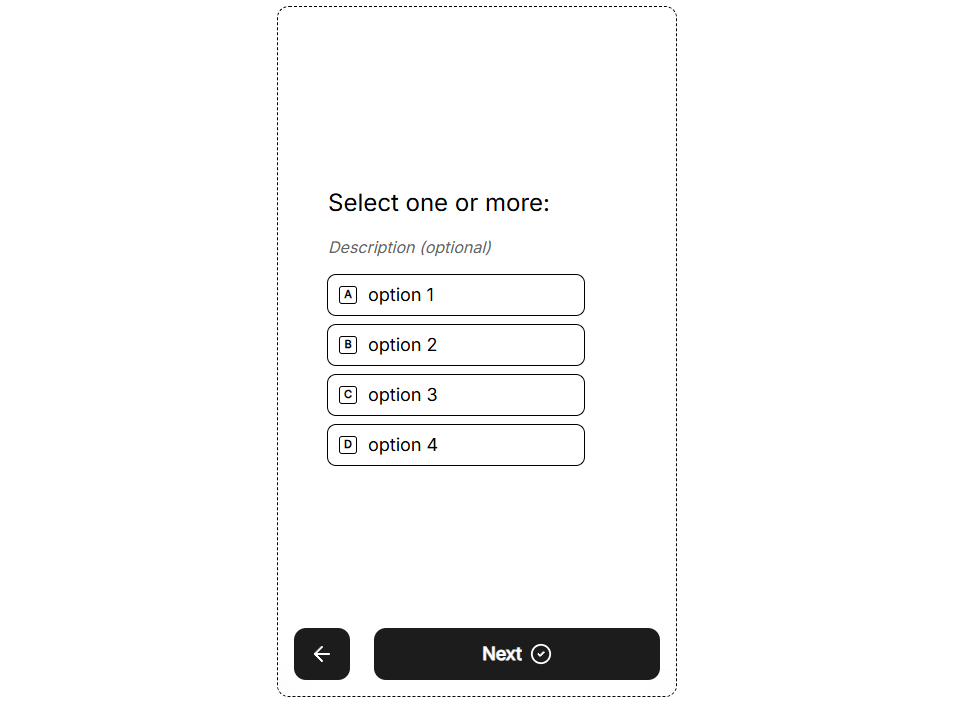Image resolution: width=954 pixels, height=704 pixels.
Task: Click the 'Description (optional)' text
Action: tap(409, 247)
